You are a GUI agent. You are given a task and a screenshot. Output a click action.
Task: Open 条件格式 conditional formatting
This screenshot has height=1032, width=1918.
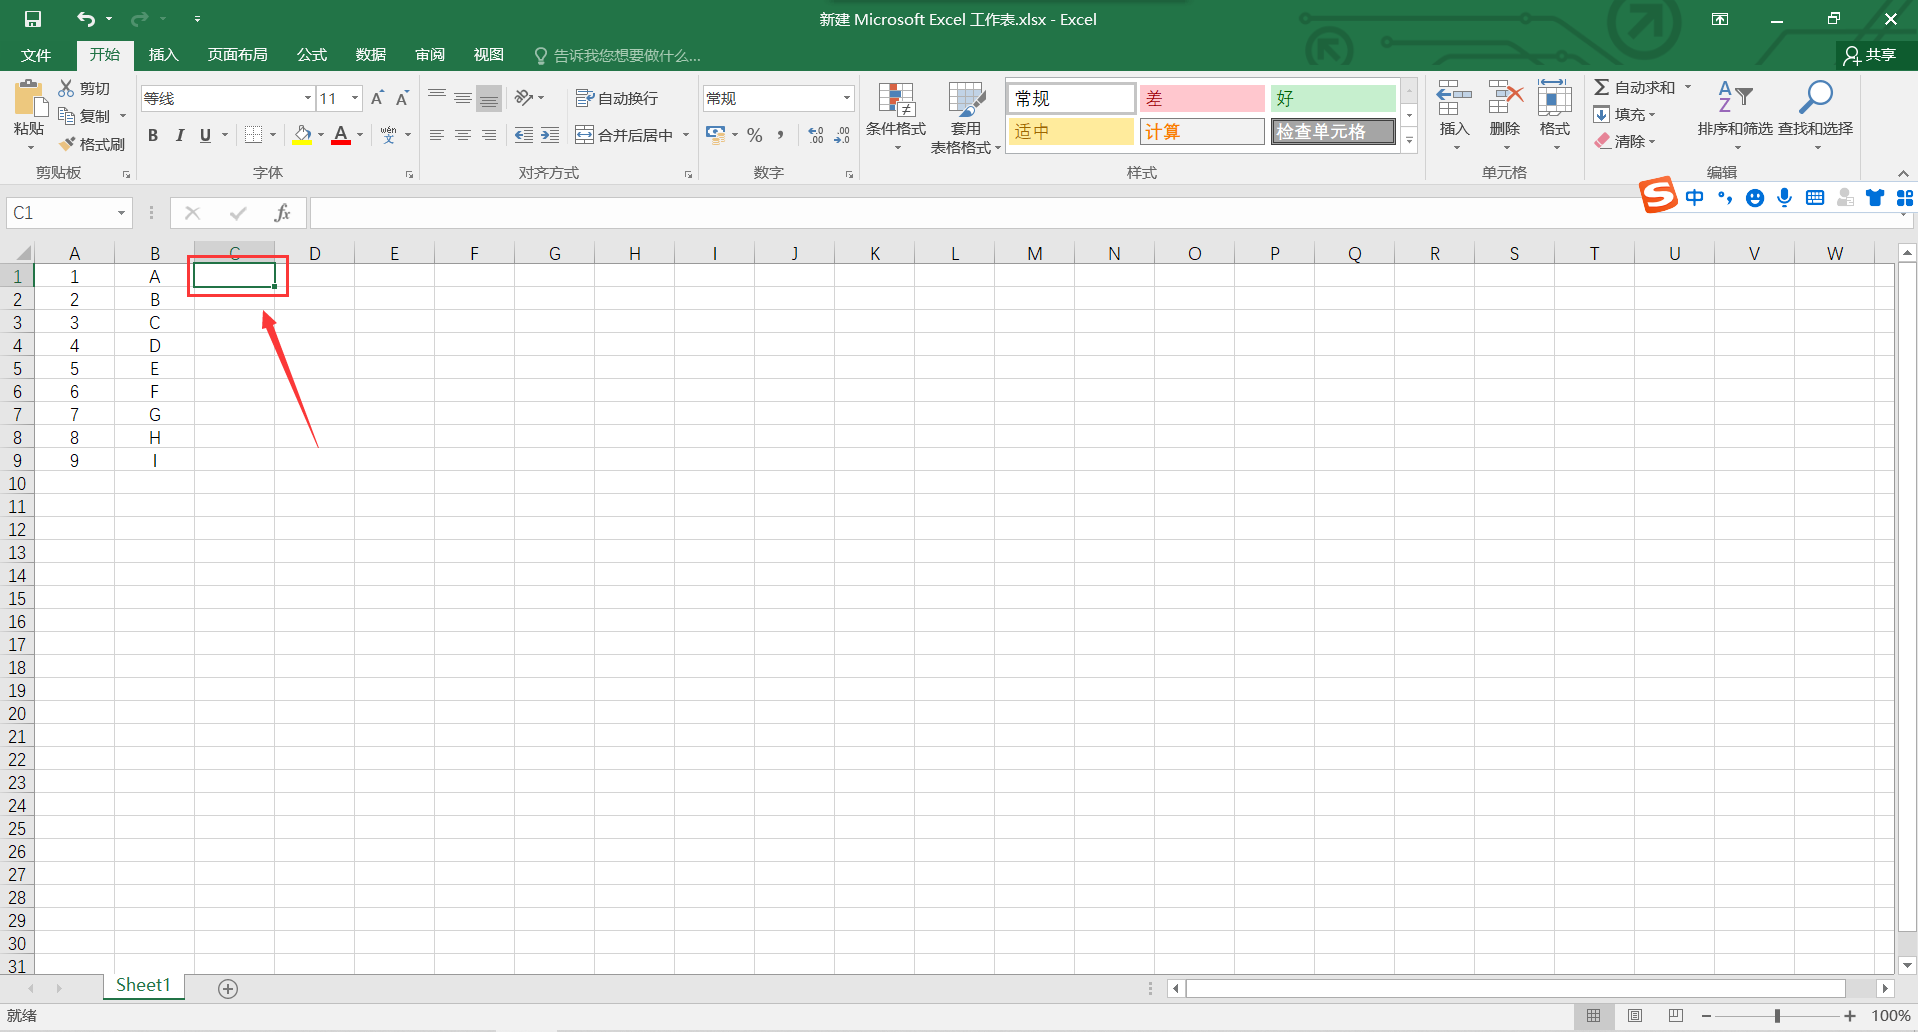pyautogui.click(x=896, y=116)
